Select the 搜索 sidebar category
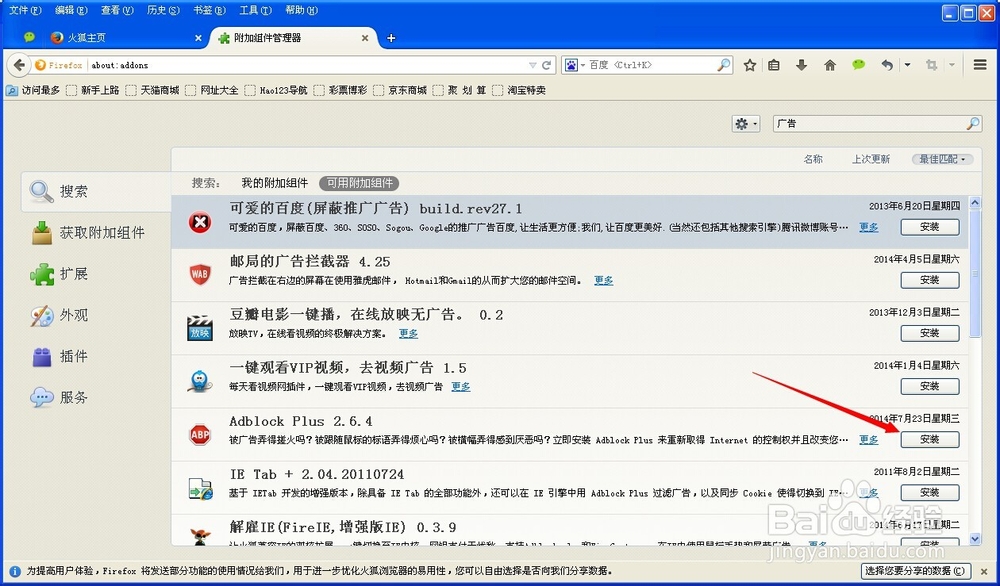 (96, 191)
